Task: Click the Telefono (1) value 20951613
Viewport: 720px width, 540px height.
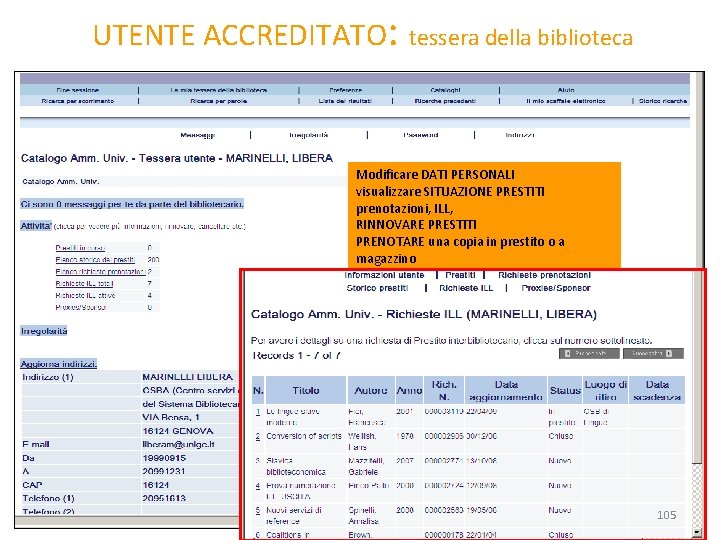Action: [x=164, y=498]
